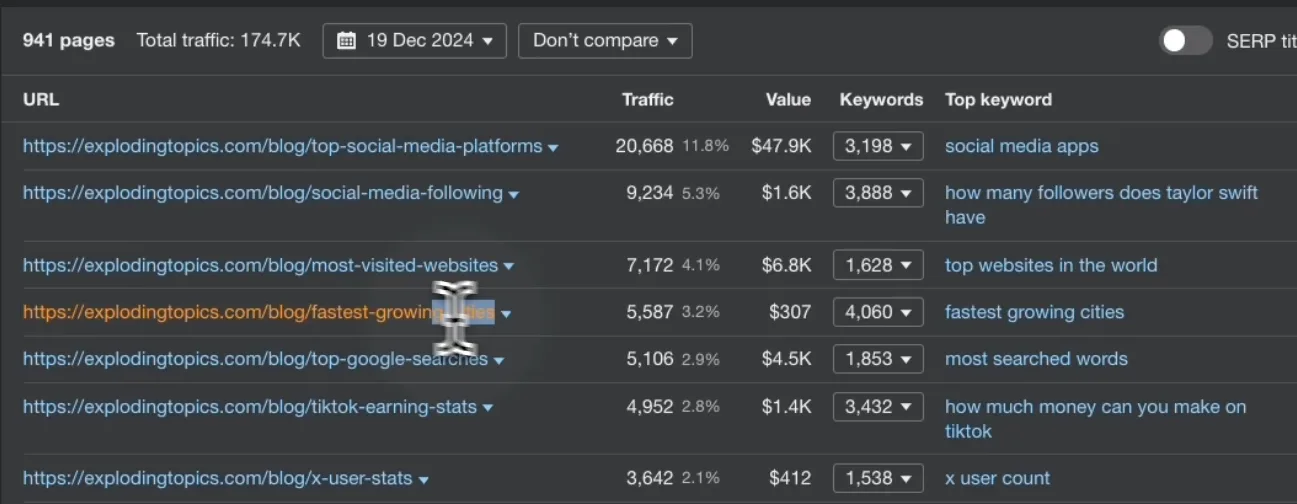Open the most-visited-websites URL link
1297x504 pixels.
click(260, 265)
